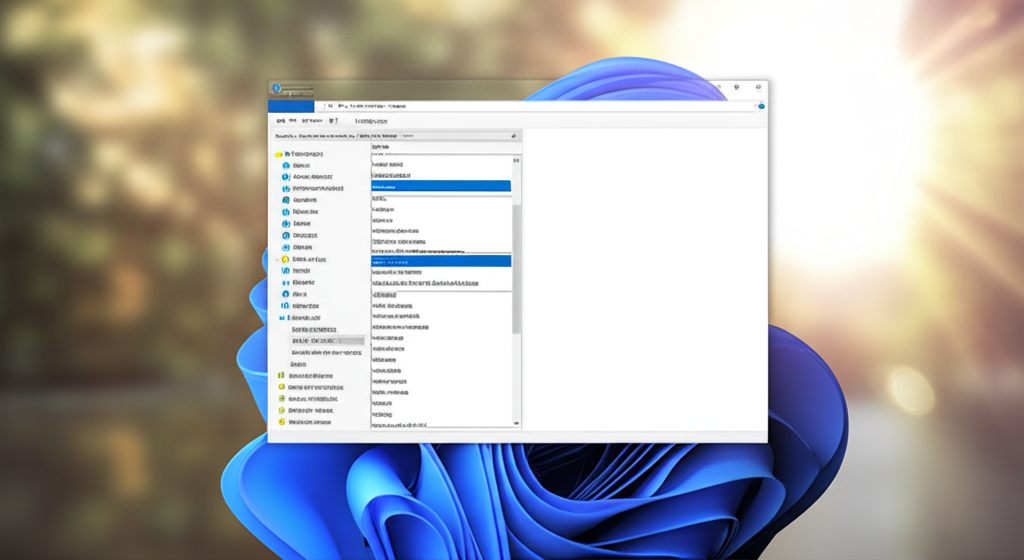Select the gray-highlighted sub-item in the tree
1024x560 pixels.
[x=326, y=341]
